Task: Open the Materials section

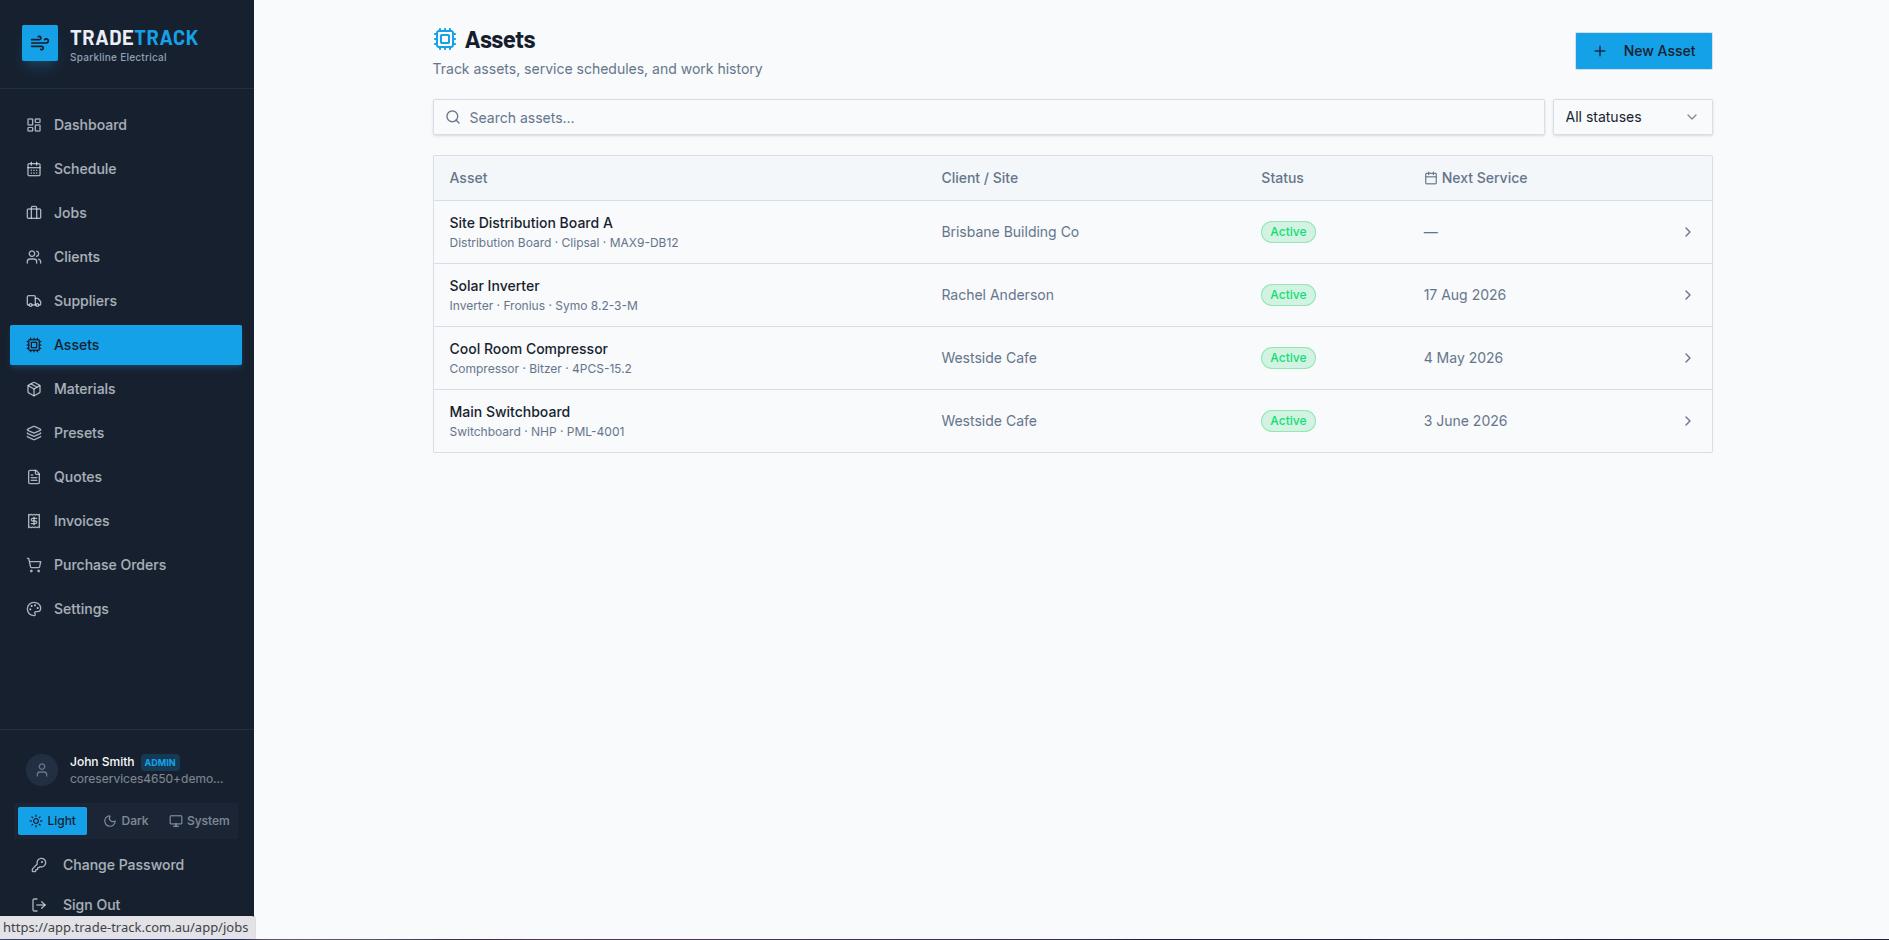Action: [126, 389]
